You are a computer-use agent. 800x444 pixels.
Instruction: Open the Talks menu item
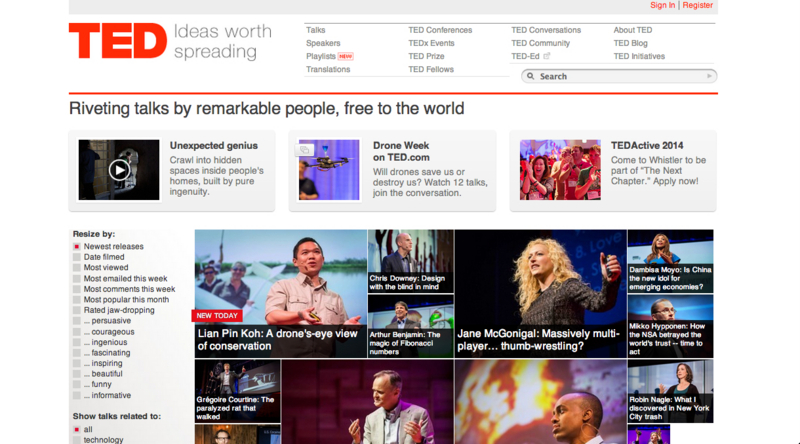(x=315, y=30)
